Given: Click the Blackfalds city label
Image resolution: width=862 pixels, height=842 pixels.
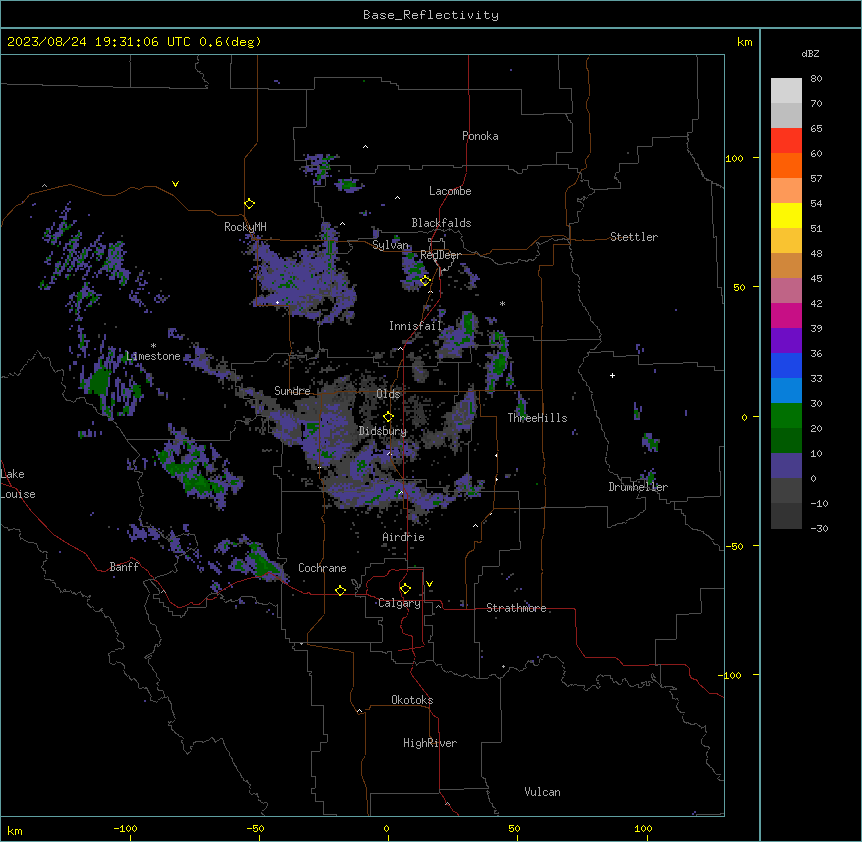Looking at the screenshot, I should coord(441,223).
